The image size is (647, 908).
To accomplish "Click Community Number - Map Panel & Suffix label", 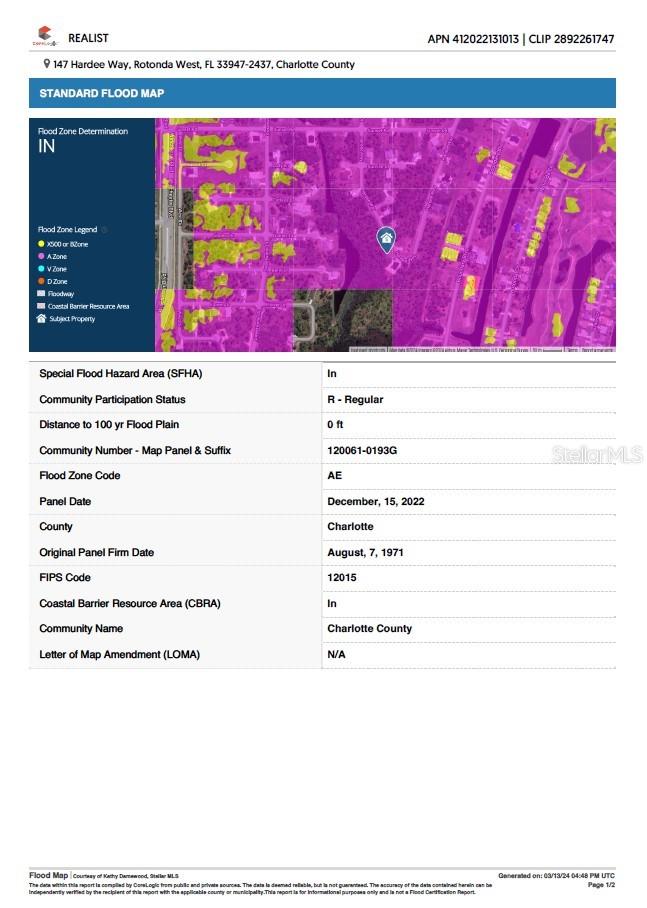I will click(x=135, y=451).
